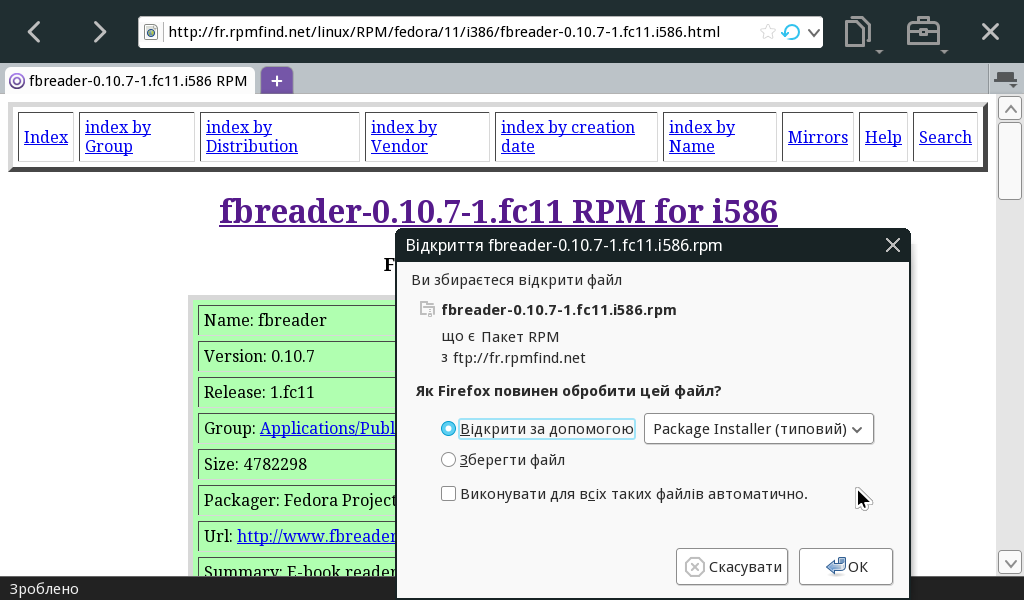This screenshot has width=1024, height=600.
Task: Switch to the fbreader-0.10.7-1.fc11.i586 RPM tab
Action: (128, 80)
